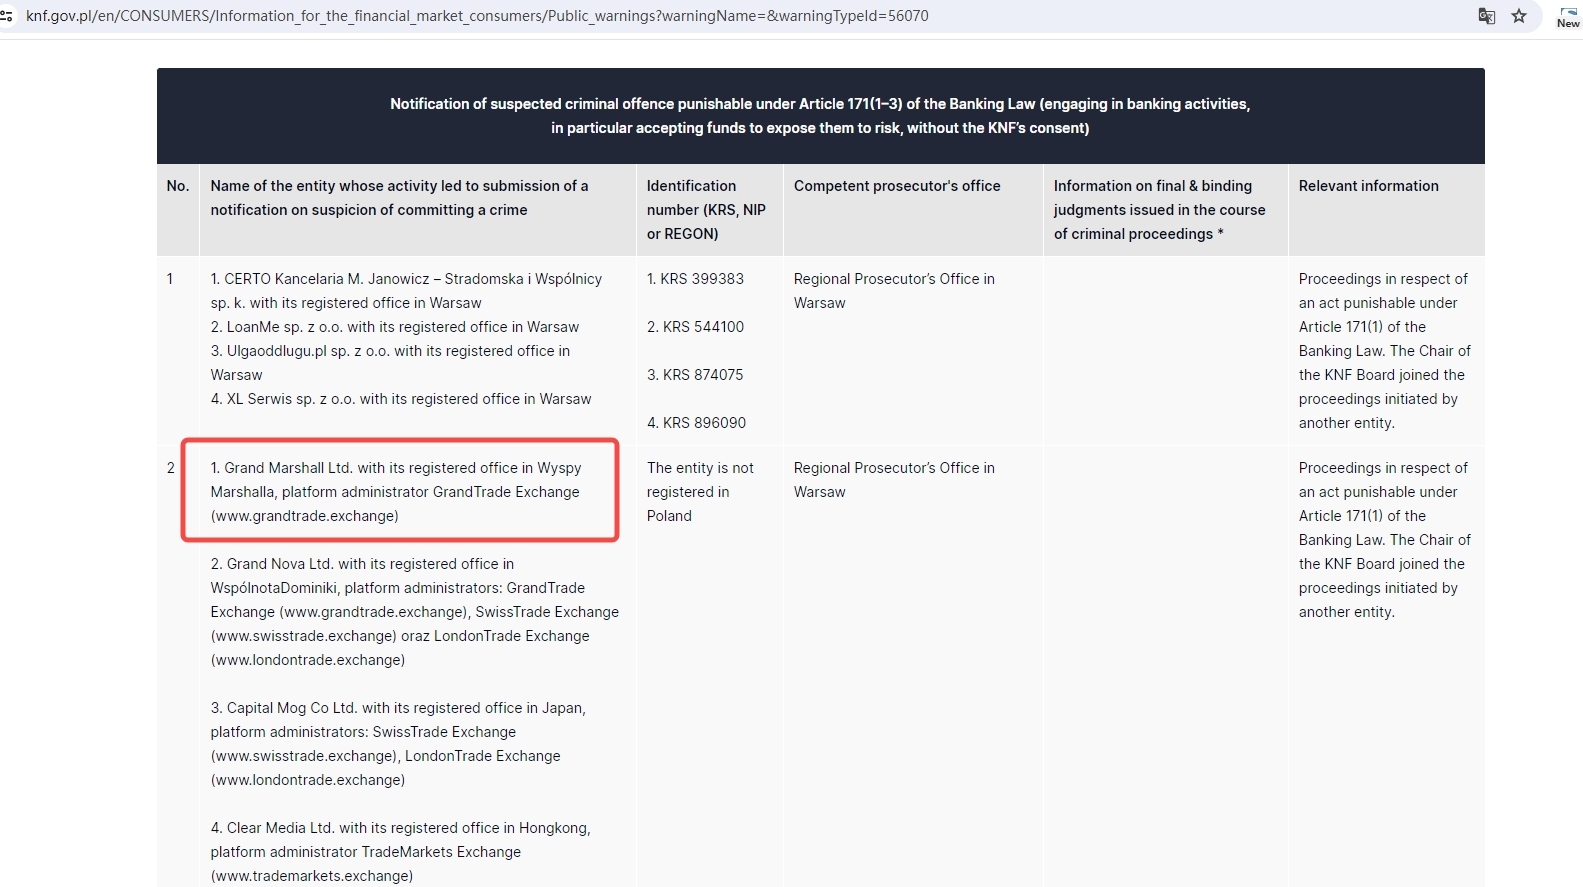Screen dimensions: 1583x887
Task: Click the table title about Article 171(1–3)
Action: 819,116
